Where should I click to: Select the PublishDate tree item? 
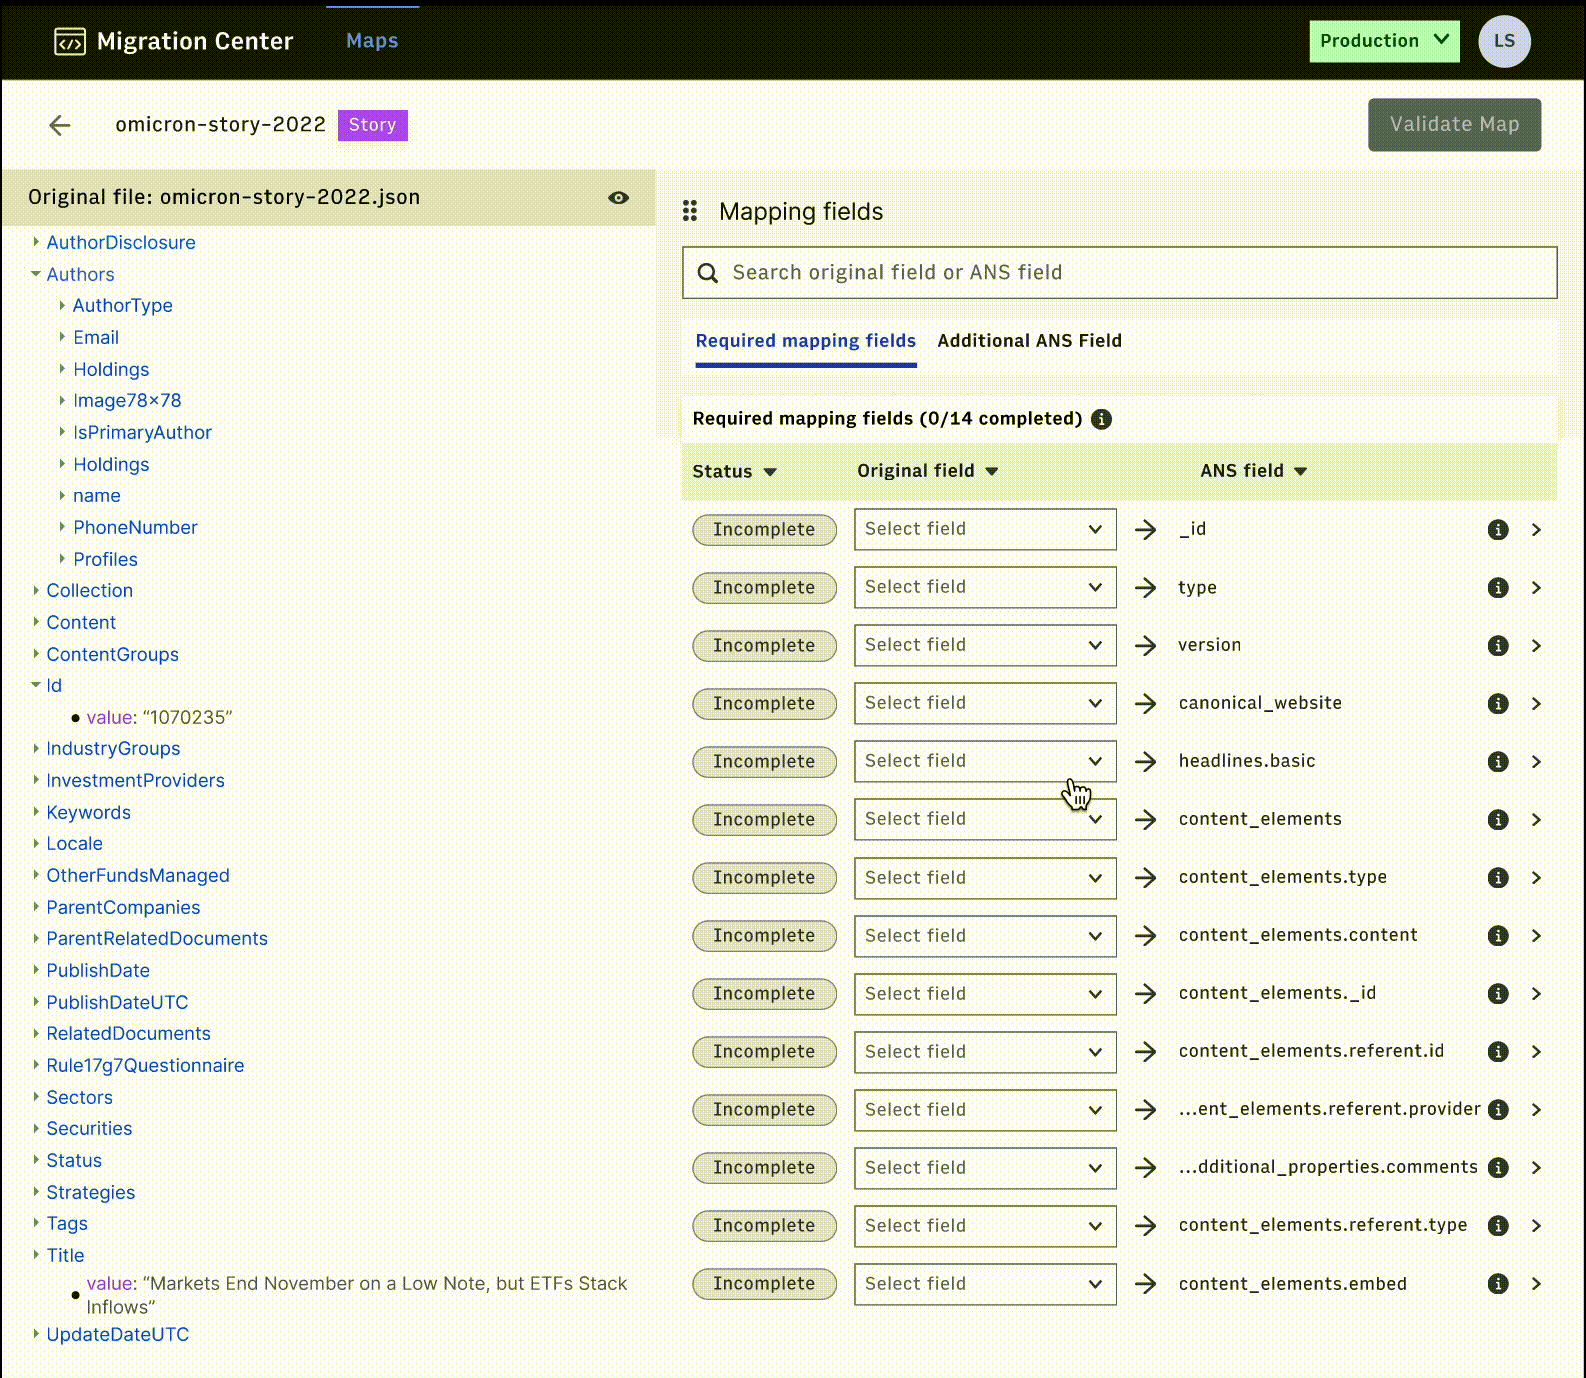coord(98,970)
